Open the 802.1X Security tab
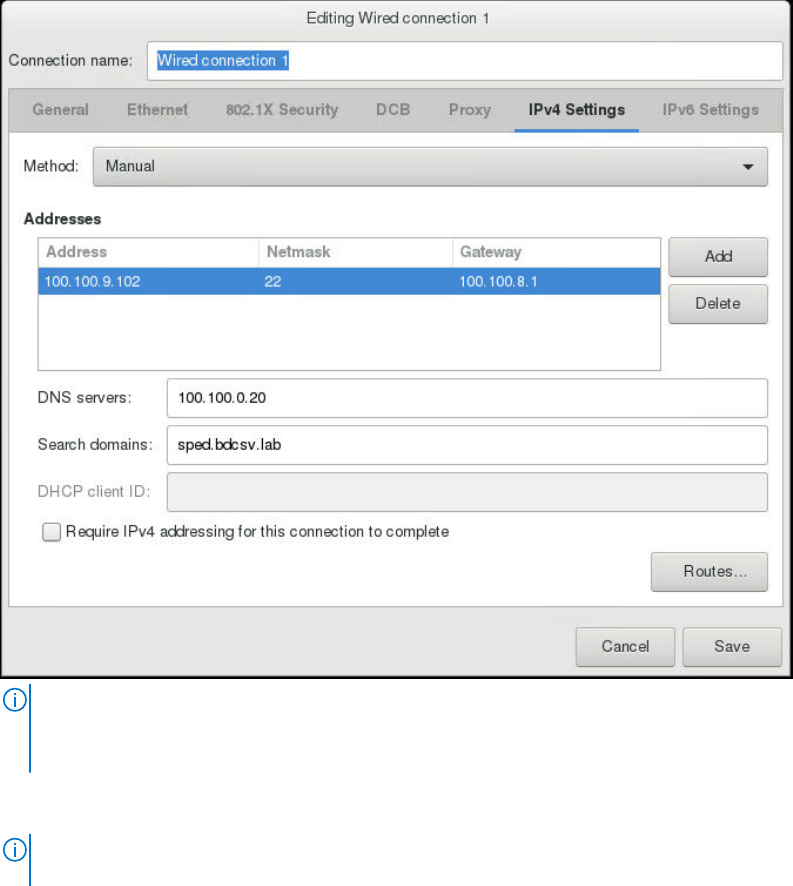 282,110
